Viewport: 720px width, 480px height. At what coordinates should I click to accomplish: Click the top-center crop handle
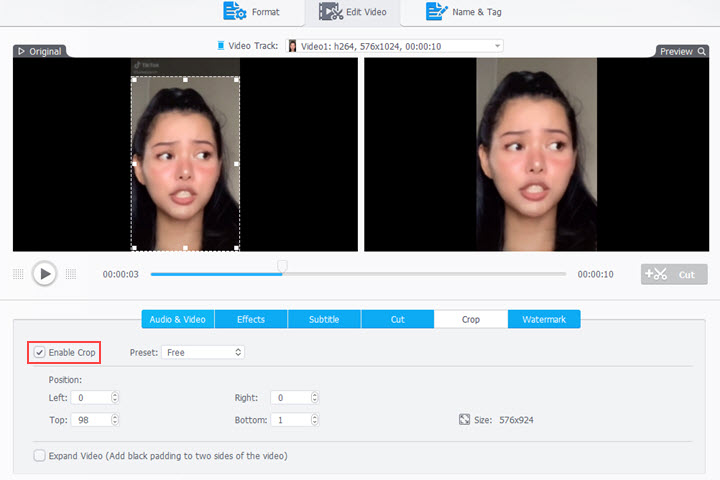[186, 80]
